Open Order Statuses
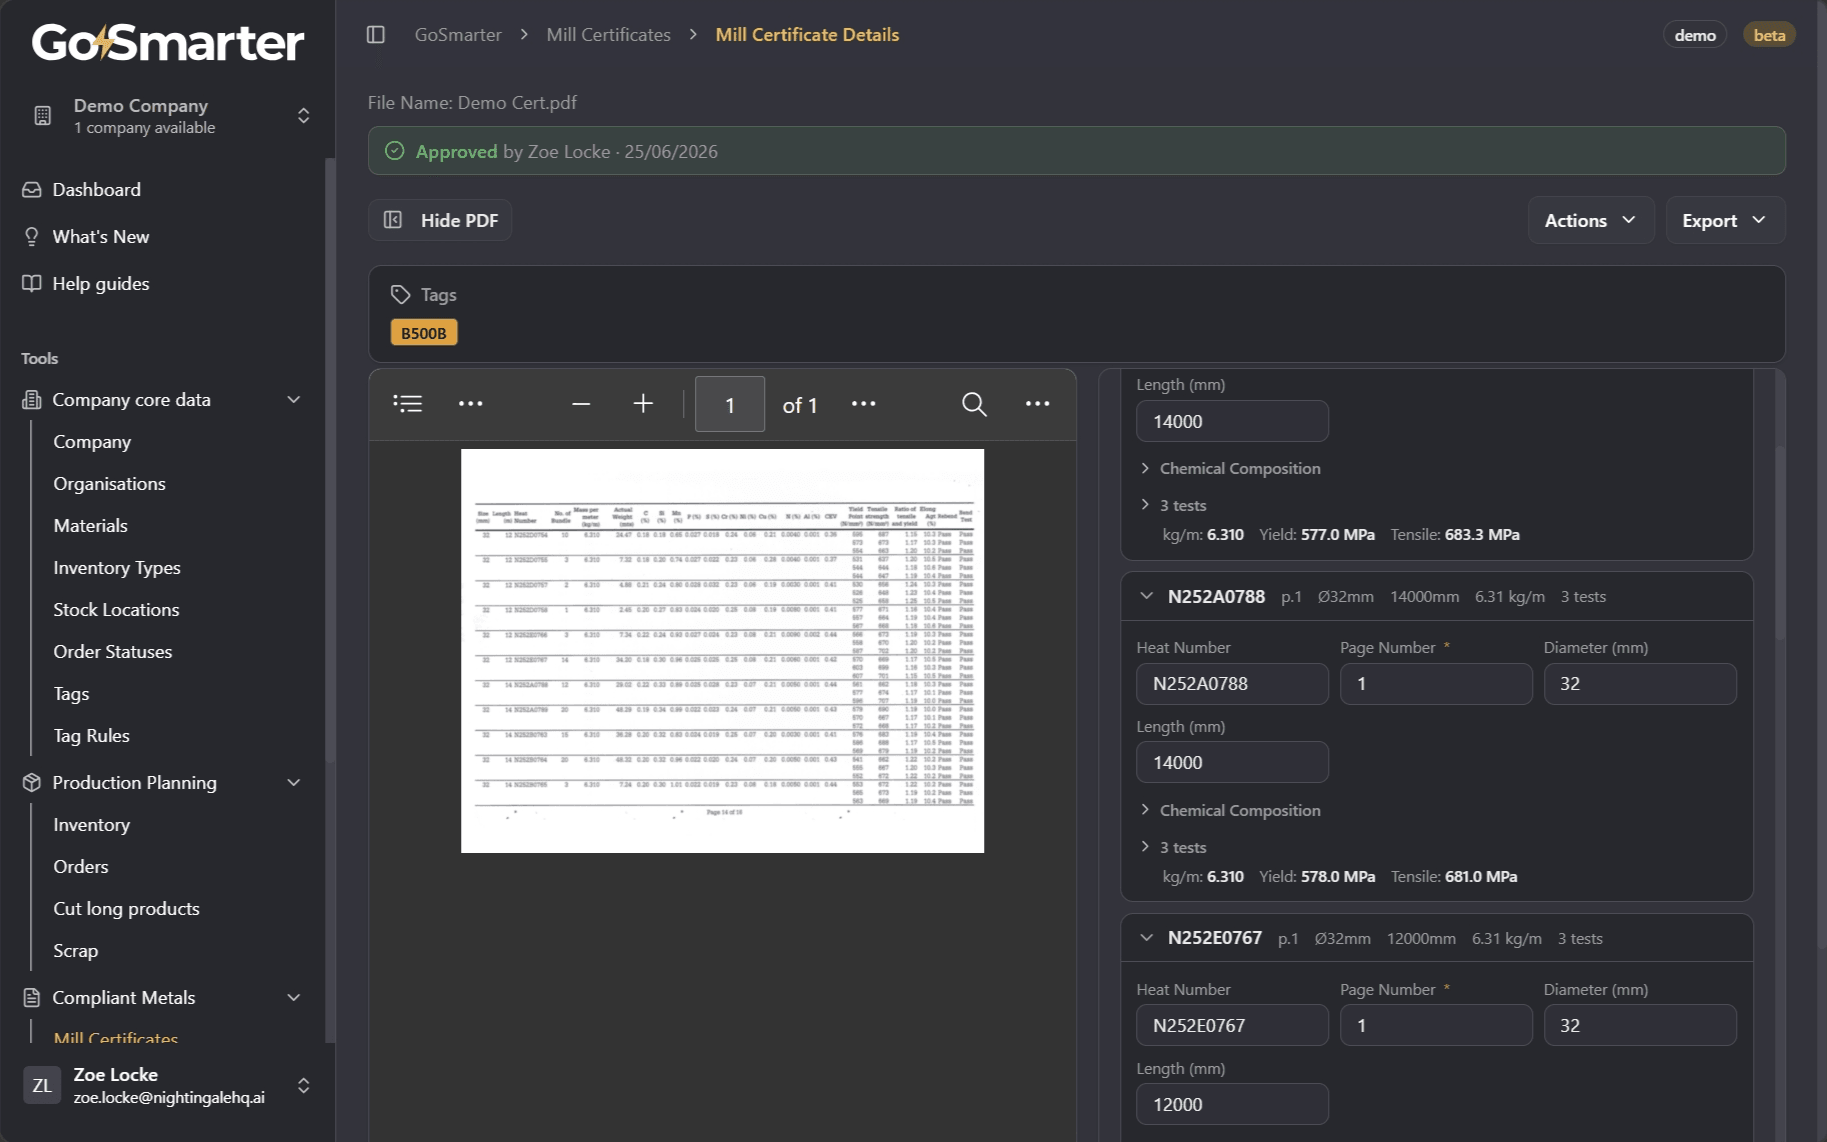The height and width of the screenshot is (1142, 1827). [x=112, y=652]
